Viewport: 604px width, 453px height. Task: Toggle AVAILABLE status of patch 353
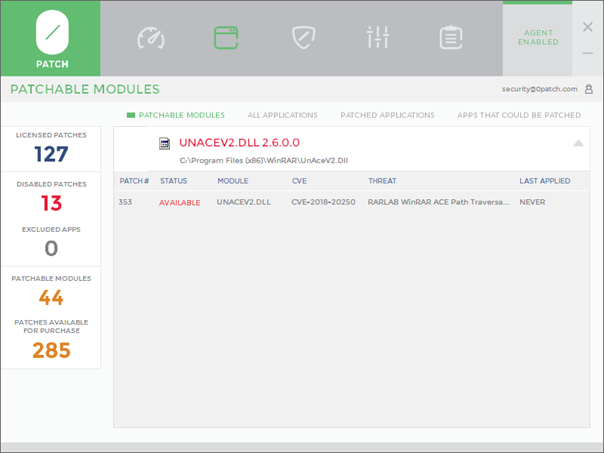(180, 203)
